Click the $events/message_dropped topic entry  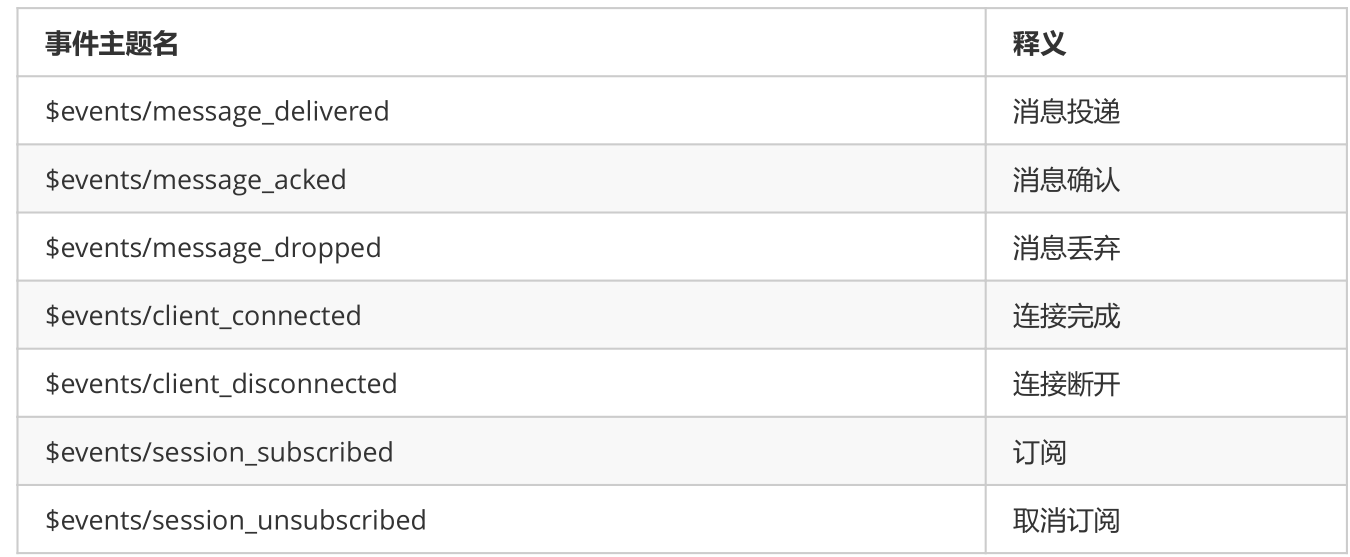coord(213,247)
